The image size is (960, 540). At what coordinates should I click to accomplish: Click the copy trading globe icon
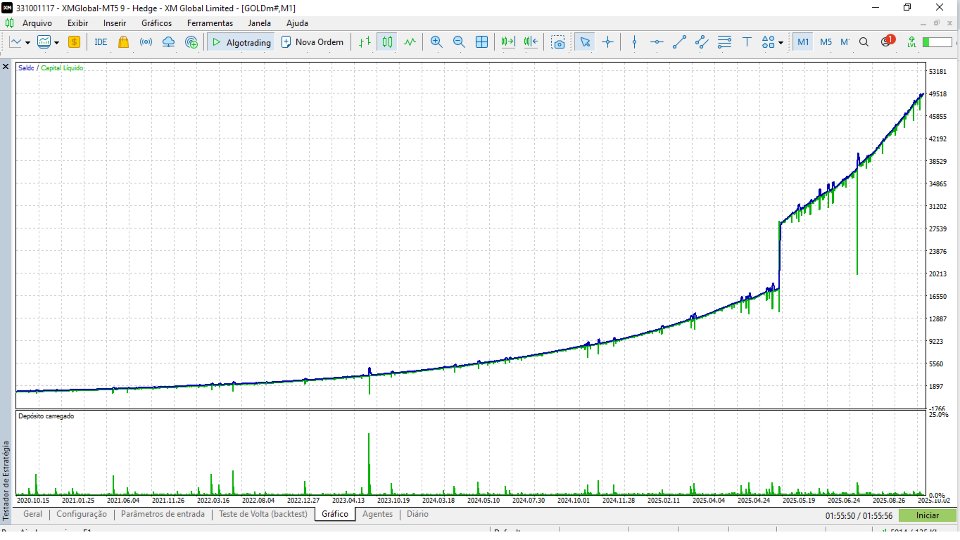[191, 42]
